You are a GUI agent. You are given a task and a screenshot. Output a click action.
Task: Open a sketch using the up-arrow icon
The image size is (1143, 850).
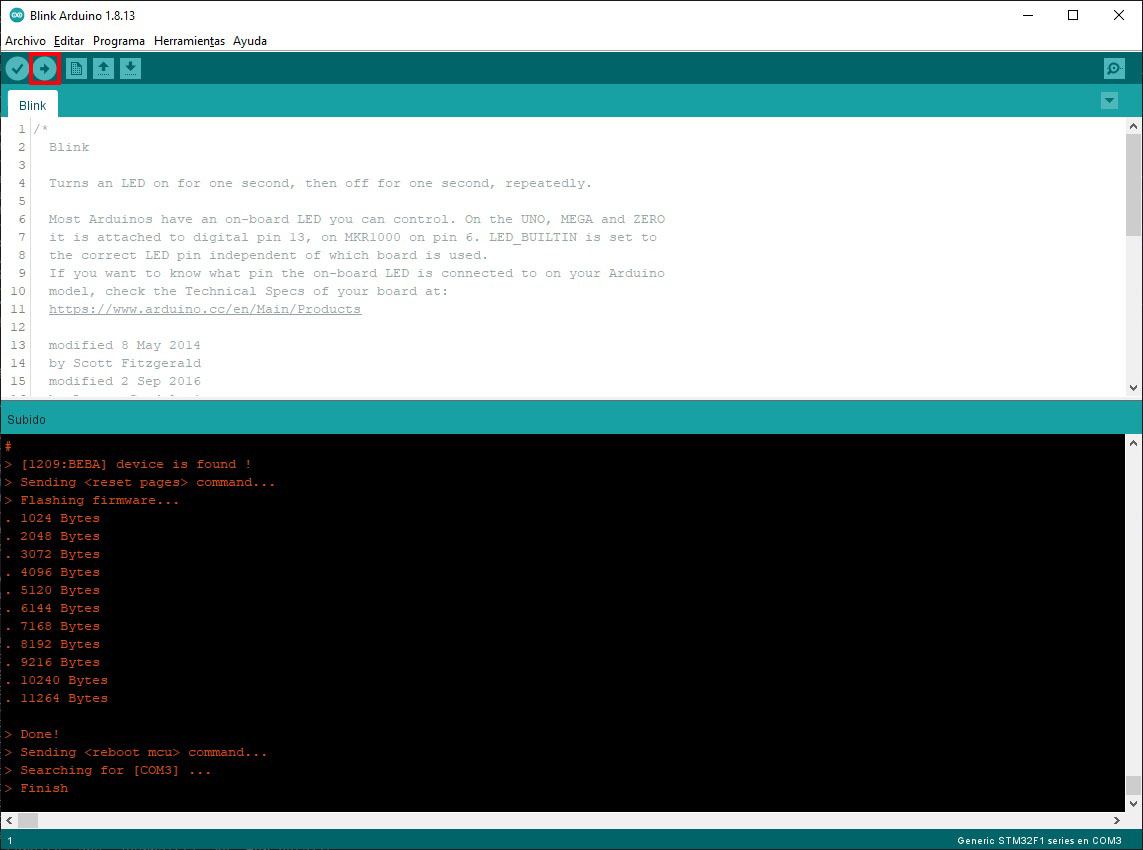104,69
